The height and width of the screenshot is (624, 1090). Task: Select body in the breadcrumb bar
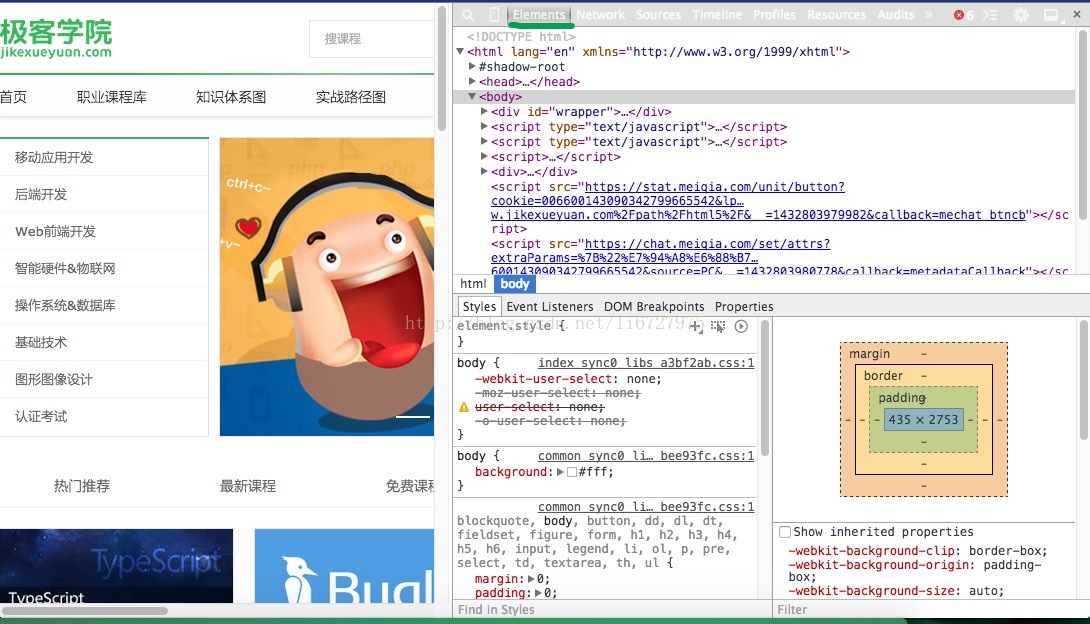514,284
